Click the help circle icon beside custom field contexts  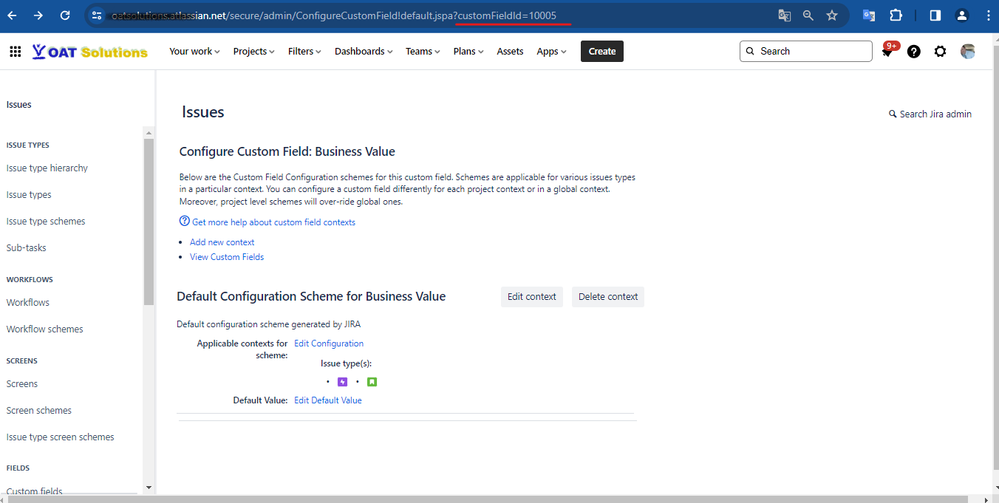[x=184, y=221]
